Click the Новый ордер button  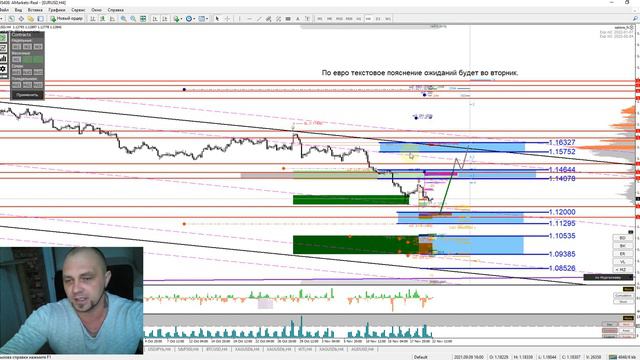coord(66,19)
